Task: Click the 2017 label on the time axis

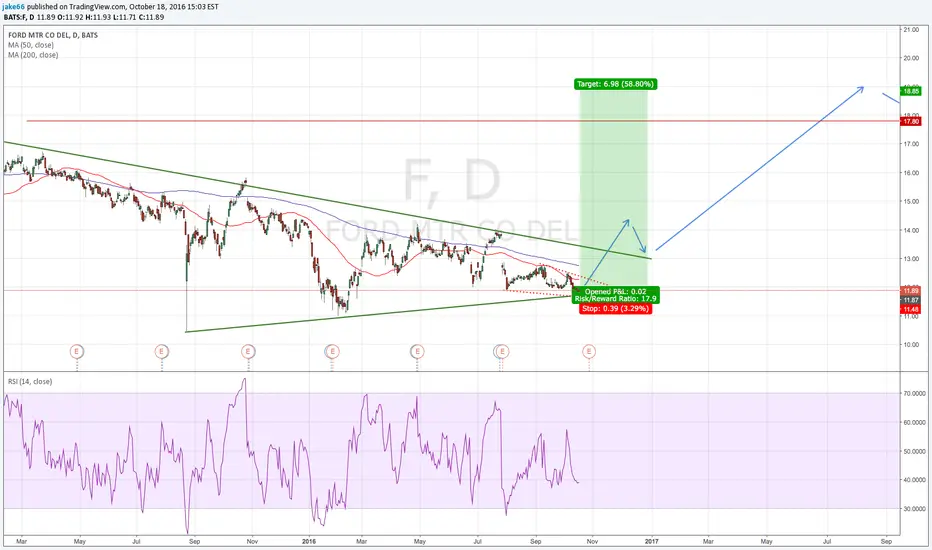Action: pos(651,542)
